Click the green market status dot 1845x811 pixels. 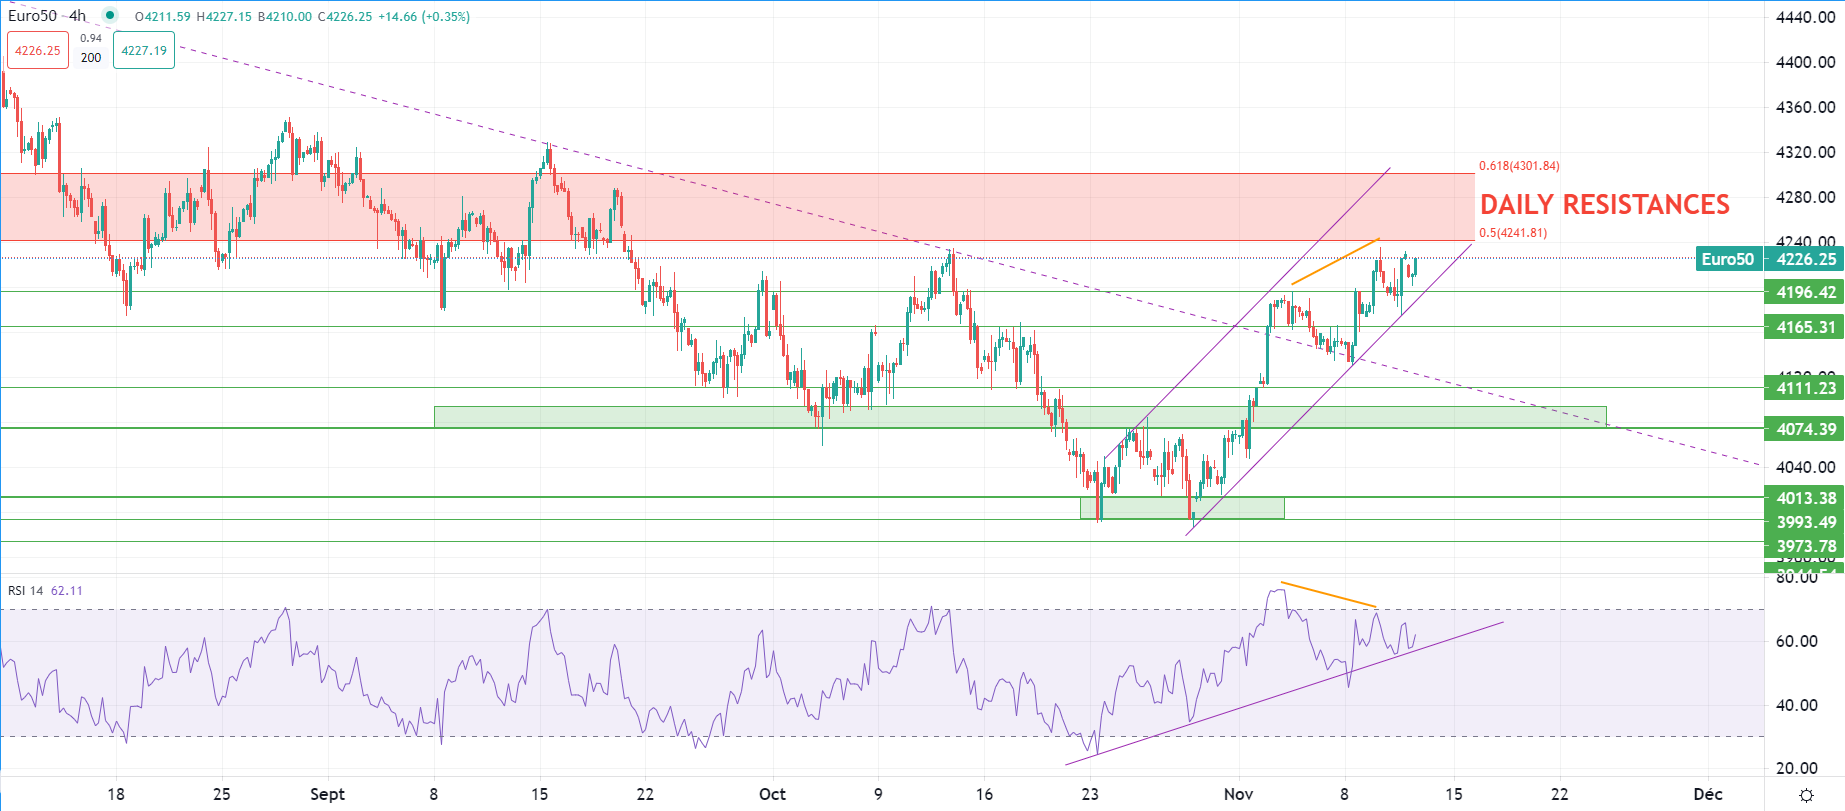tap(110, 16)
